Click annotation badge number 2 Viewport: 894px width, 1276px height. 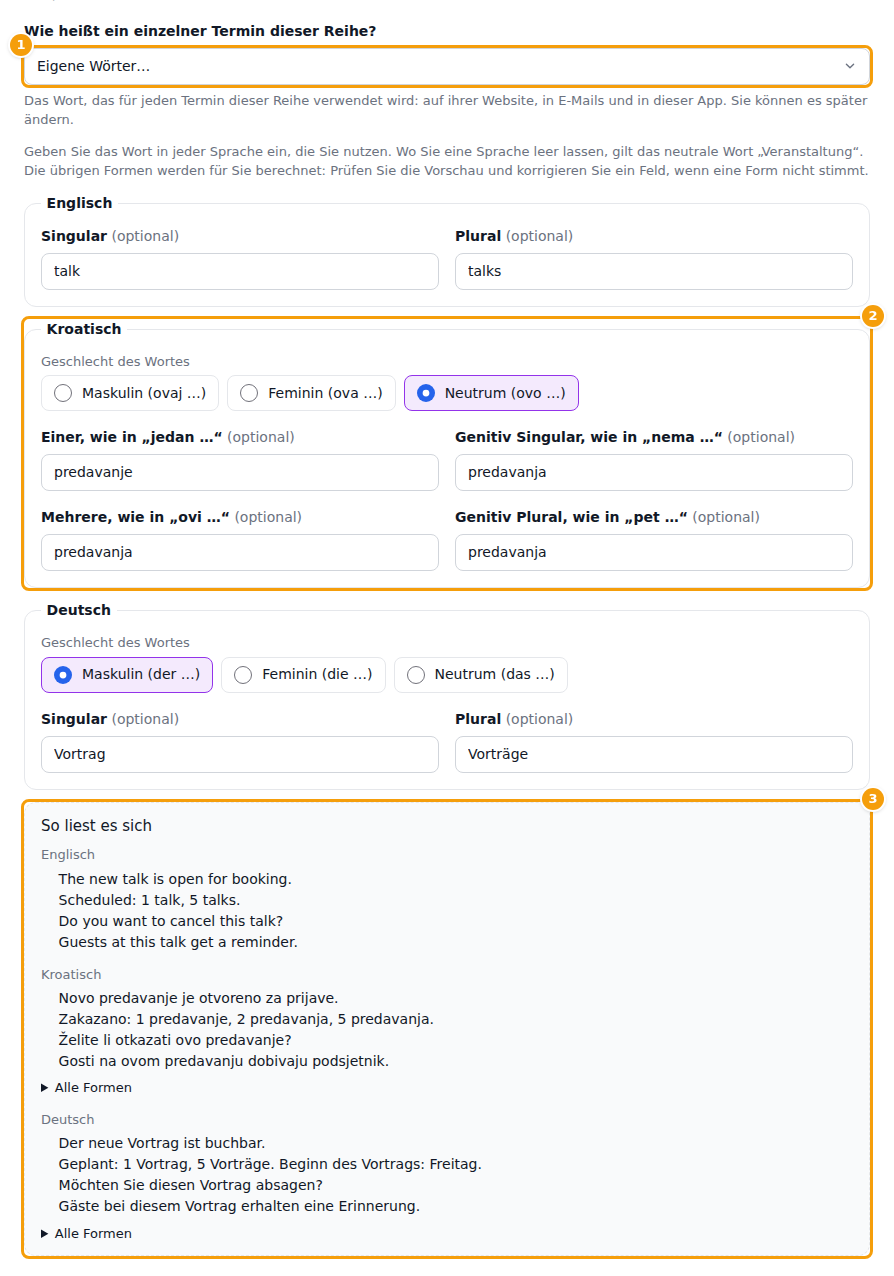point(872,316)
